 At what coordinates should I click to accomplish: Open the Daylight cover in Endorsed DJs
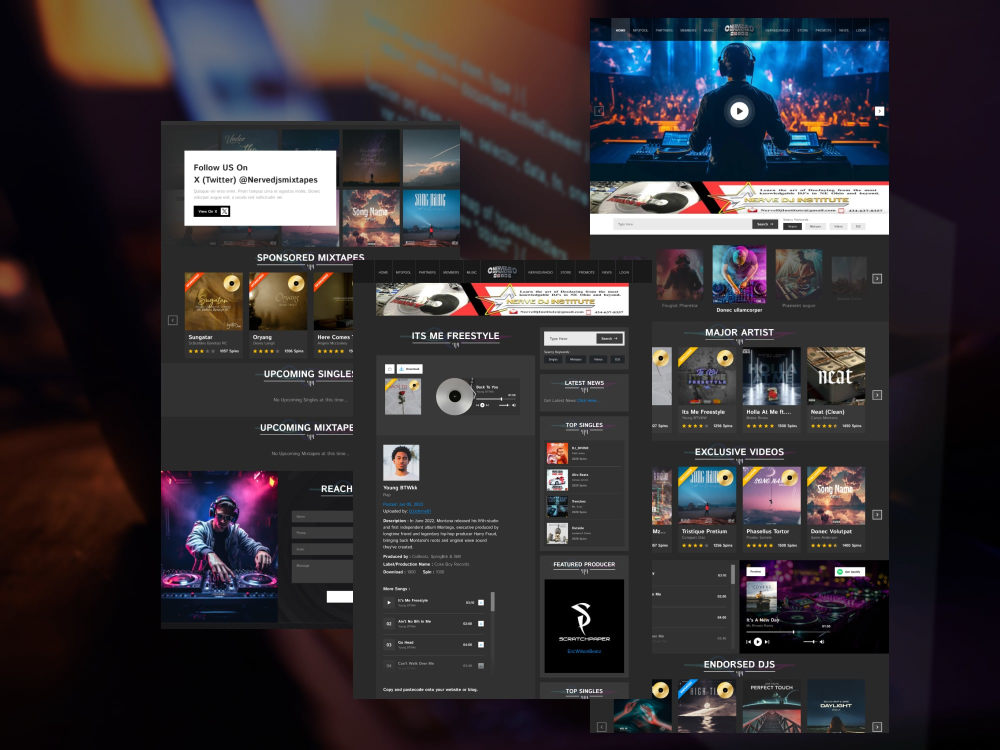(835, 706)
